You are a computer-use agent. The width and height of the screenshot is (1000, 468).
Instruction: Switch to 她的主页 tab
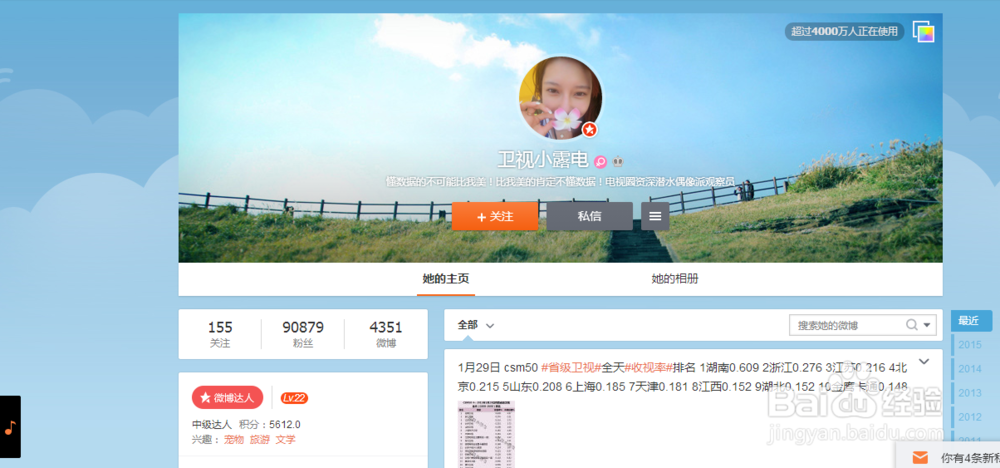click(x=446, y=279)
